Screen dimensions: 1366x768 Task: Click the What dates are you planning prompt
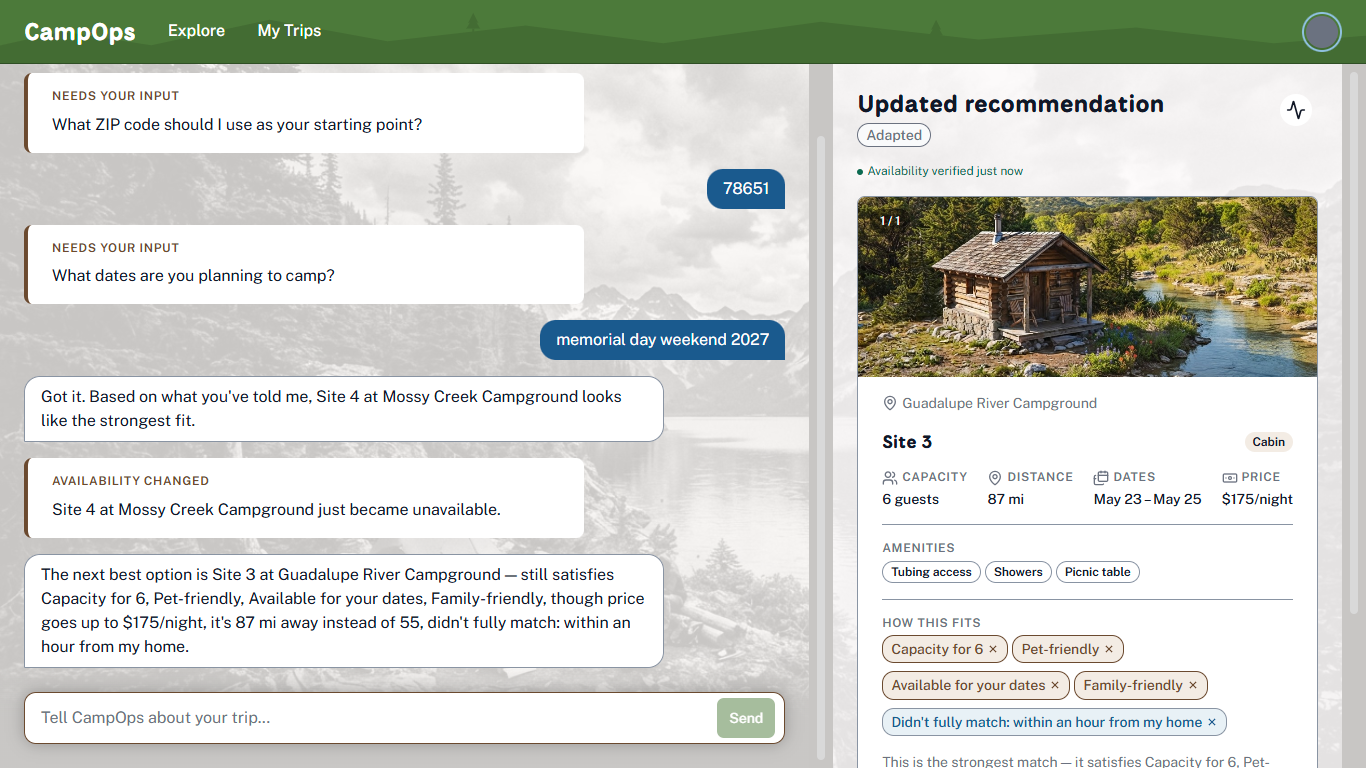tap(304, 264)
